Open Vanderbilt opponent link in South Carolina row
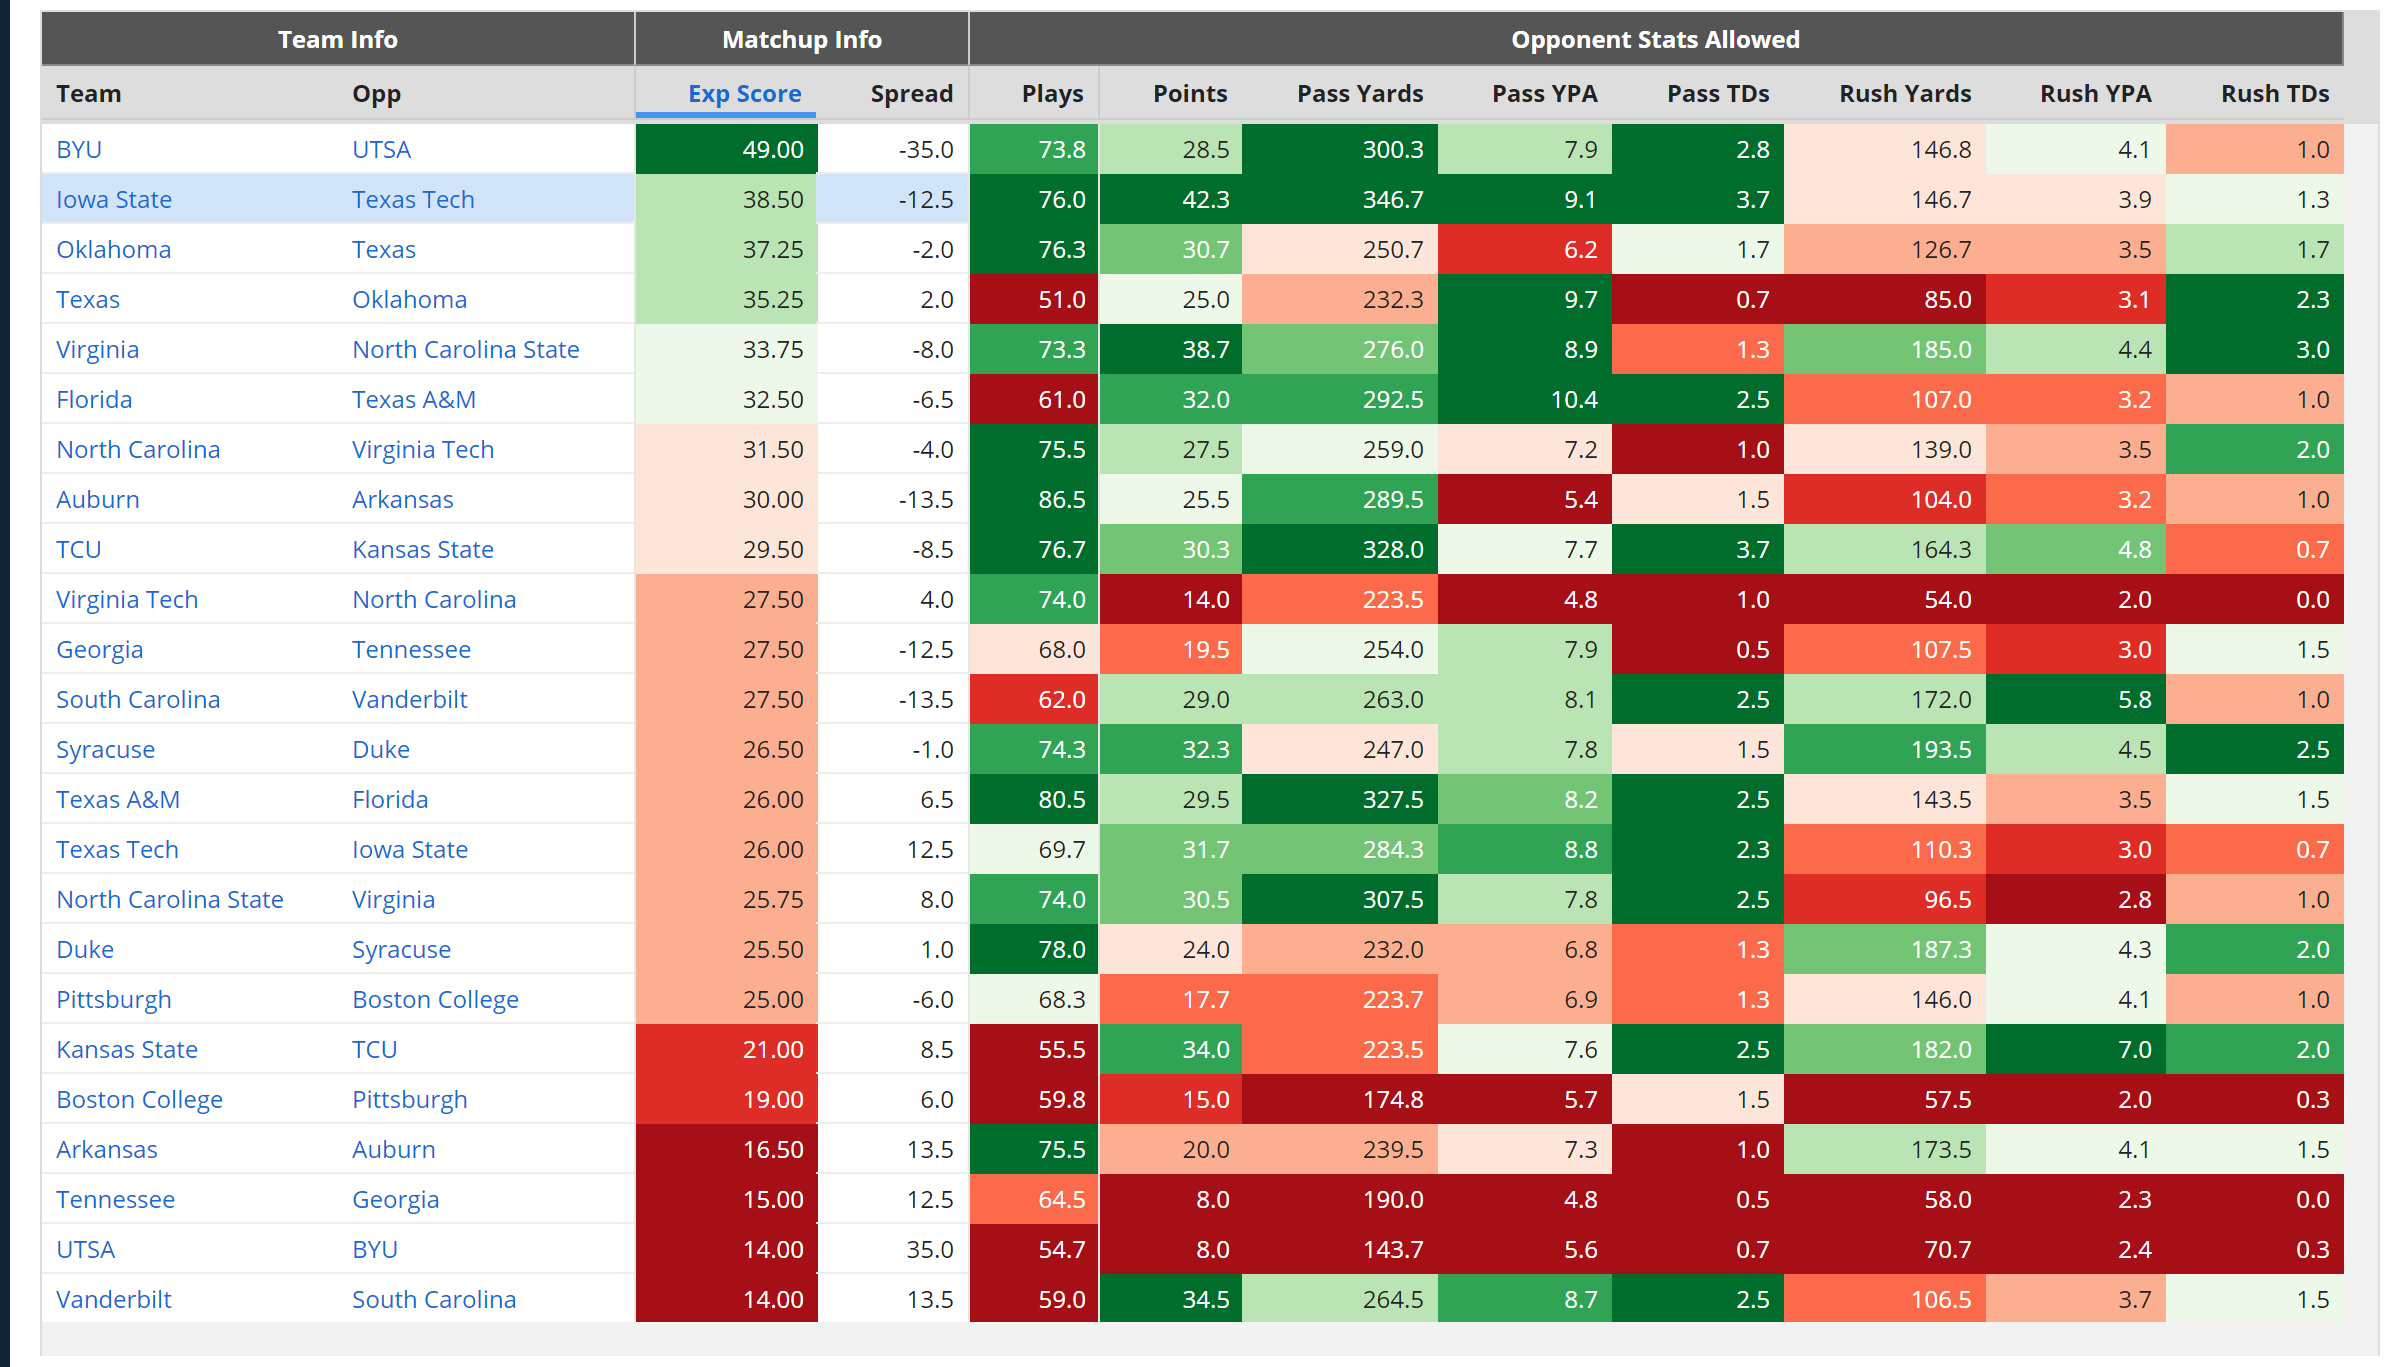The image size is (2408, 1367). tap(410, 699)
